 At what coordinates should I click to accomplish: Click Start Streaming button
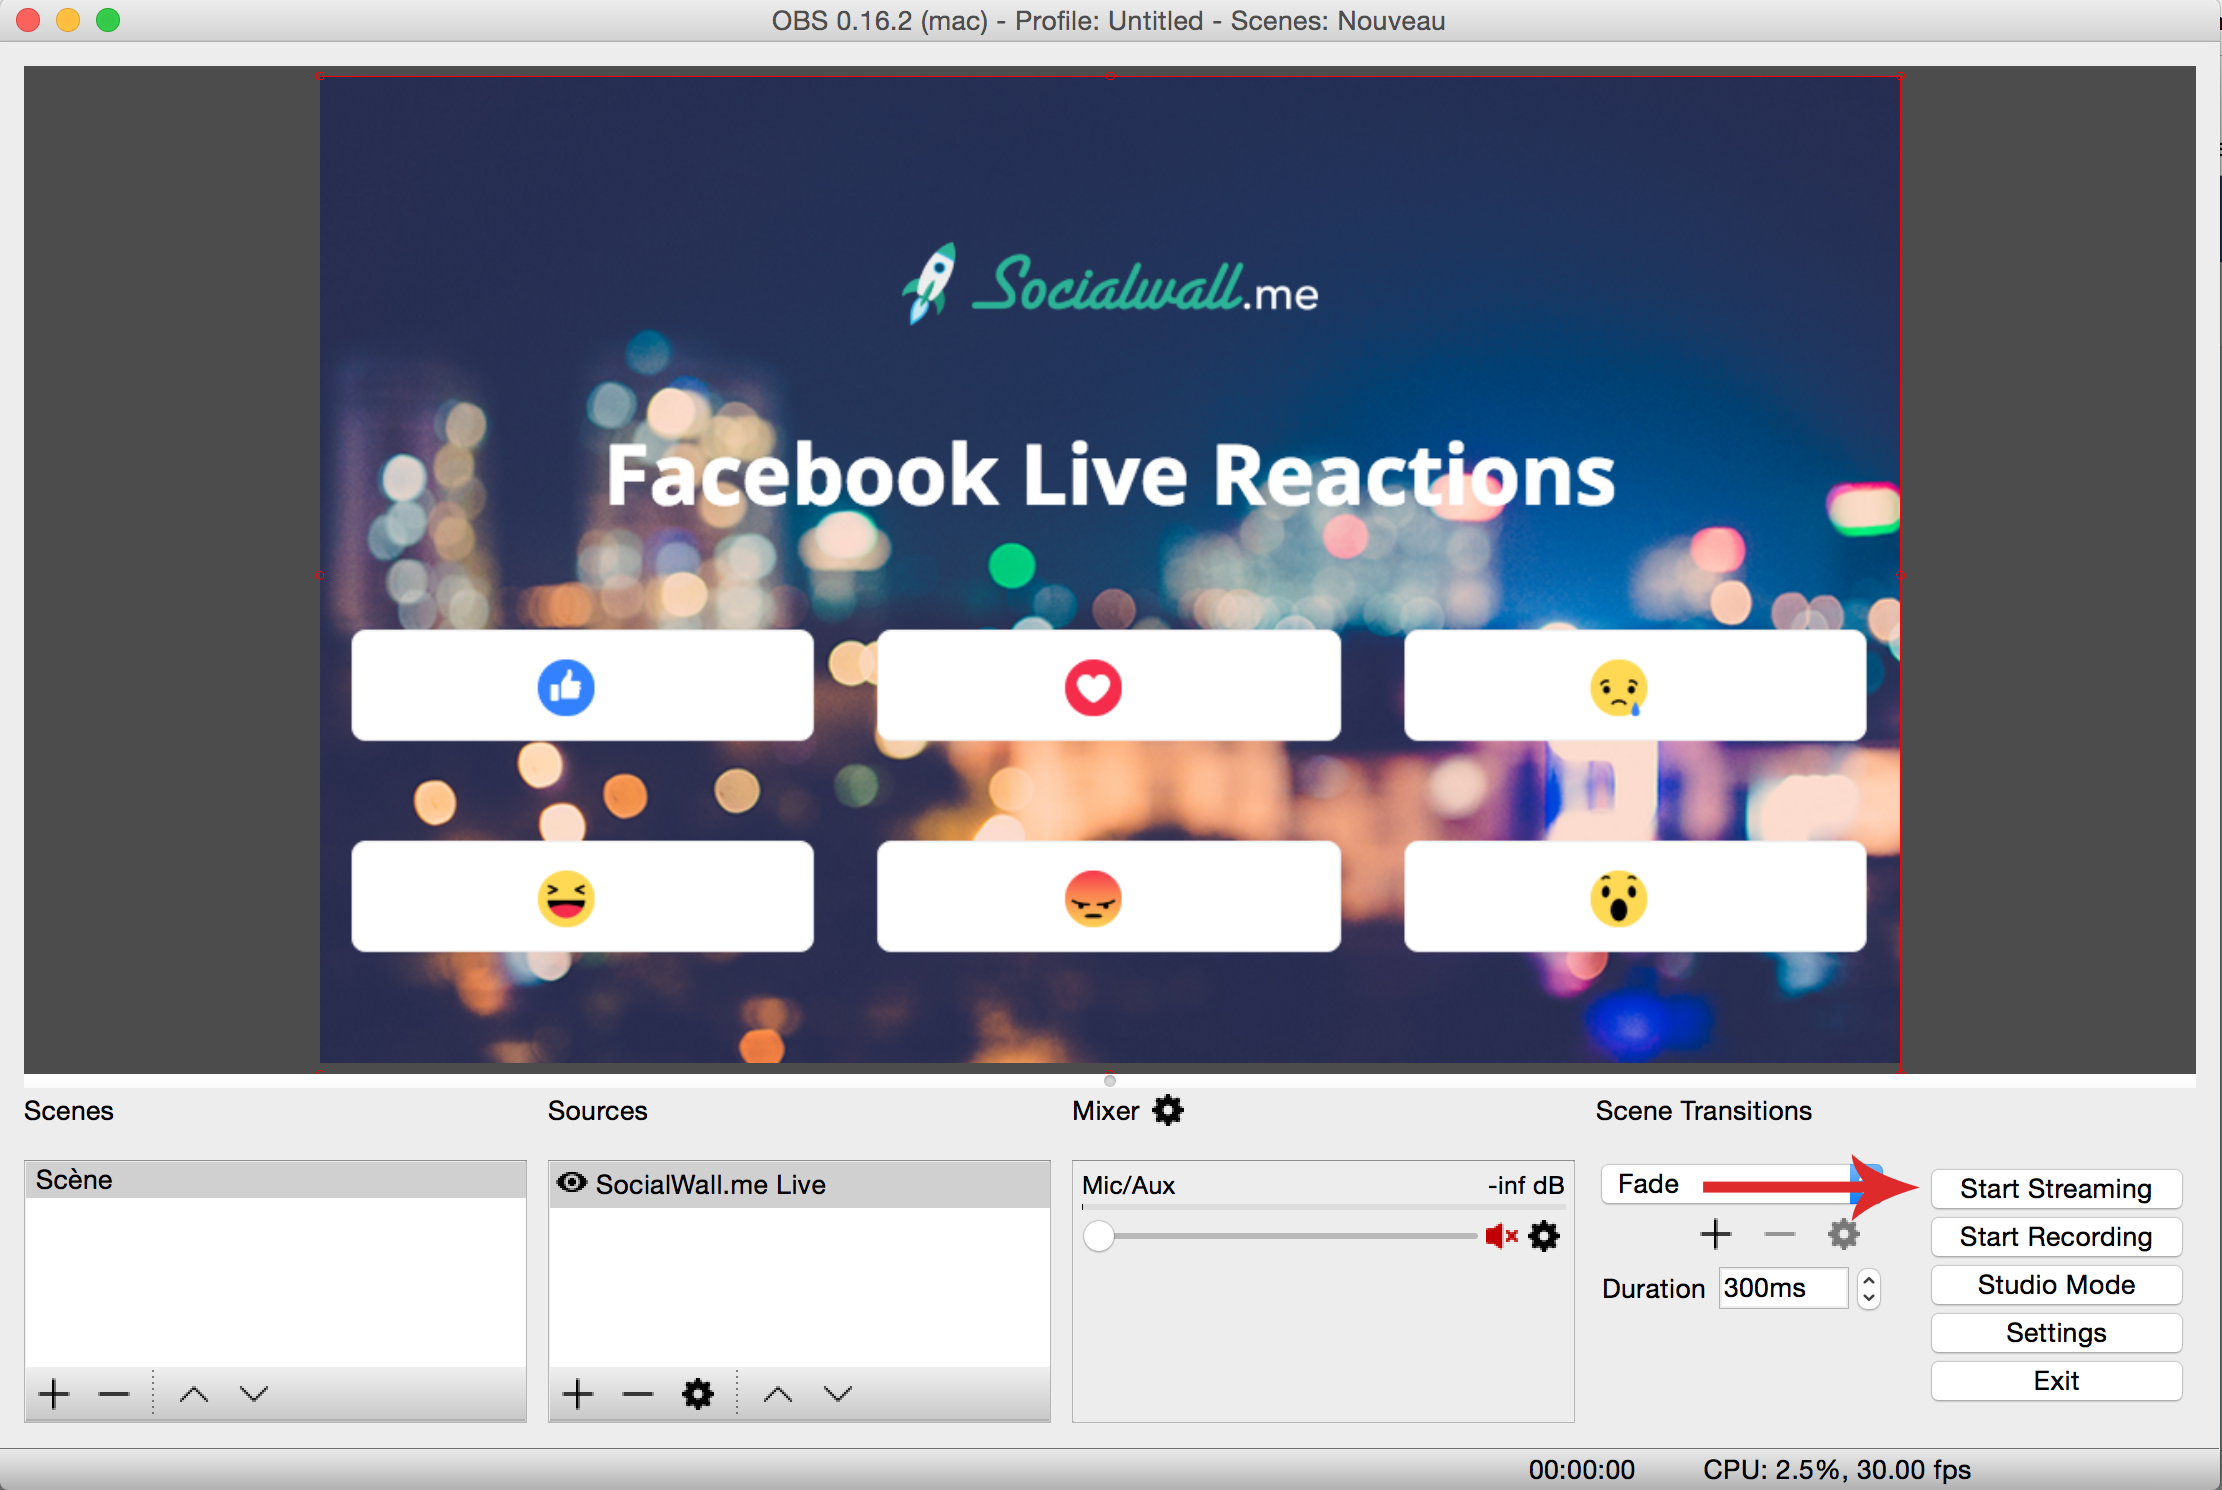2056,1189
